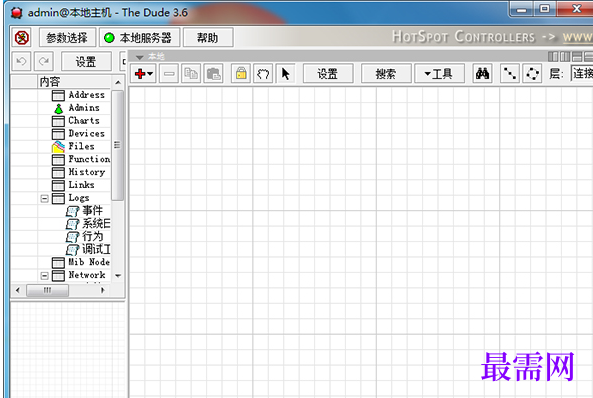Open the 层 layer combo box
This screenshot has height=398, width=593.
[x=582, y=73]
